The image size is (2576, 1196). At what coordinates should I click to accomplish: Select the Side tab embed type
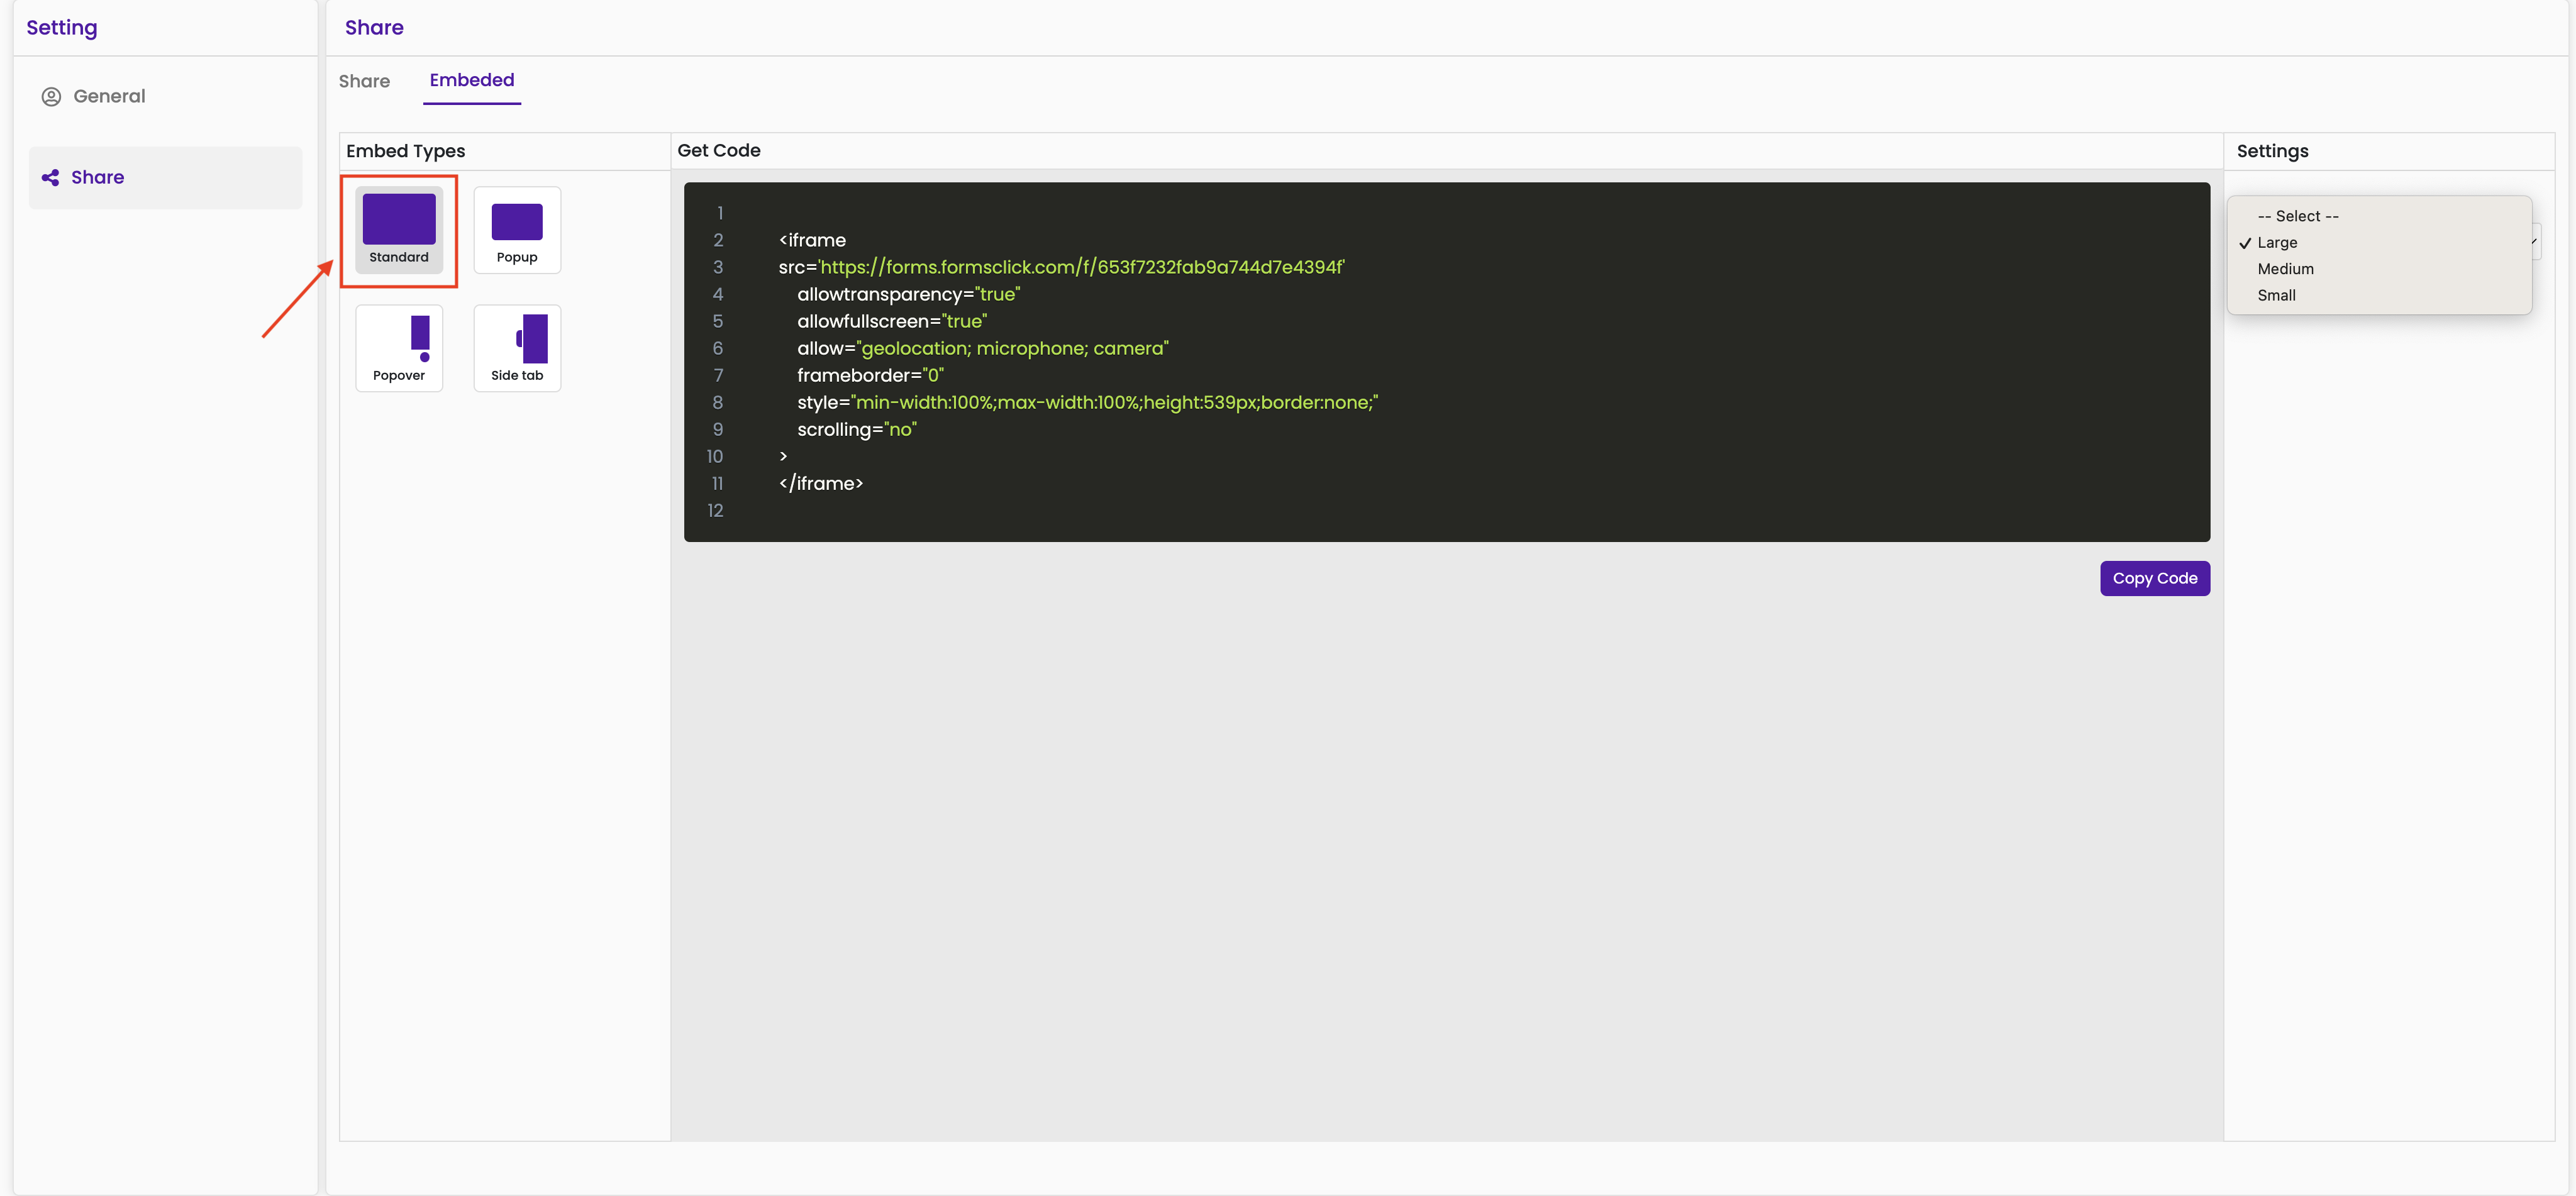tap(517, 348)
